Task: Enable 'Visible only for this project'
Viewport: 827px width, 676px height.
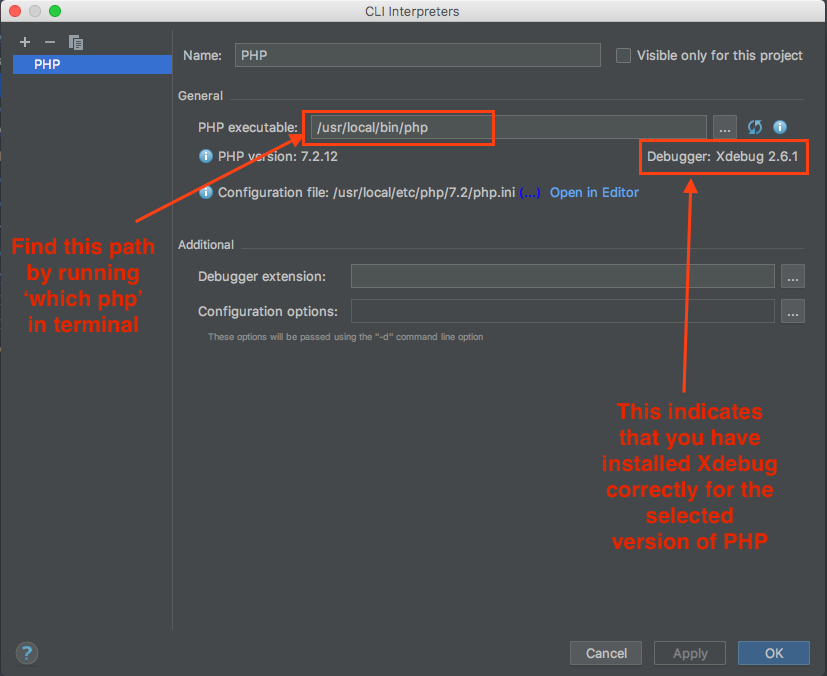Action: (x=623, y=56)
